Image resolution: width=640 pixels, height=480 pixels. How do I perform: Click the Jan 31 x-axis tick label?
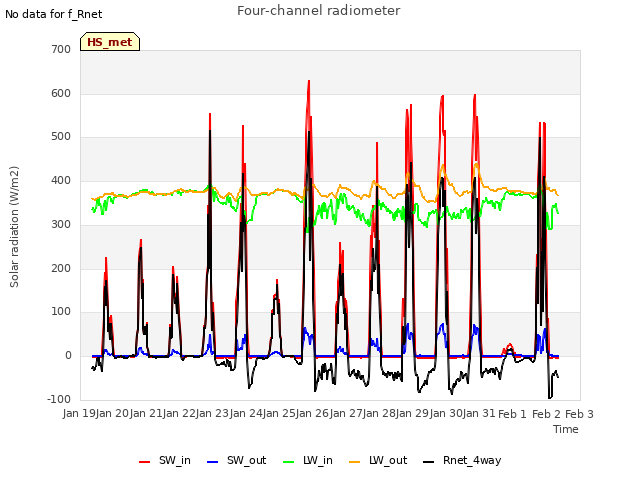[479, 414]
